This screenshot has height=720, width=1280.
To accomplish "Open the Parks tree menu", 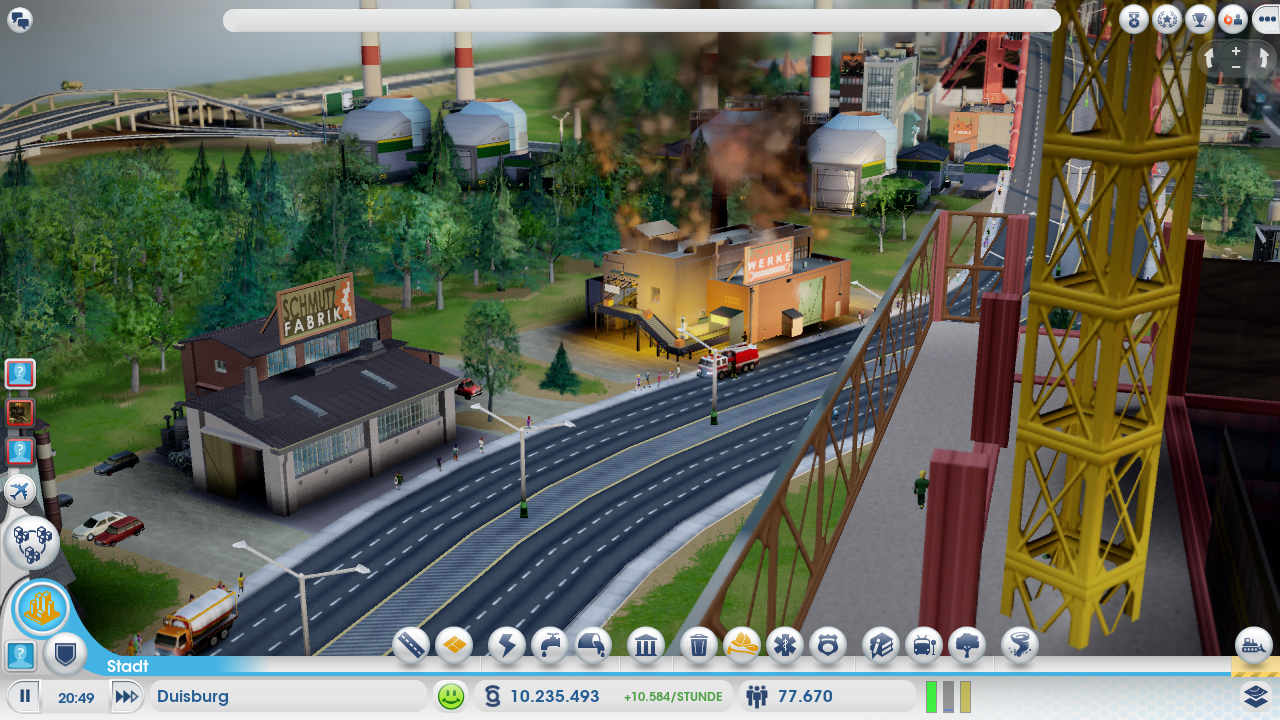I will coord(967,645).
